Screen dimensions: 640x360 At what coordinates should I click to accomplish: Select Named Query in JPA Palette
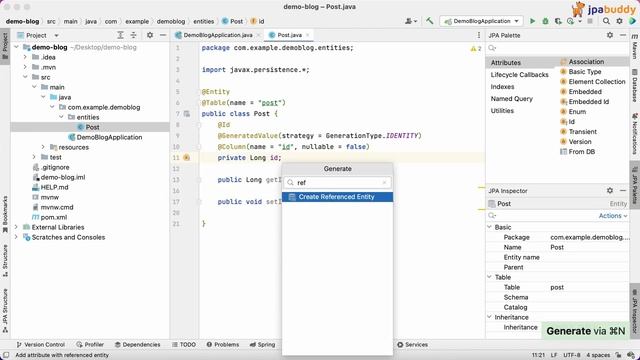tap(511, 99)
